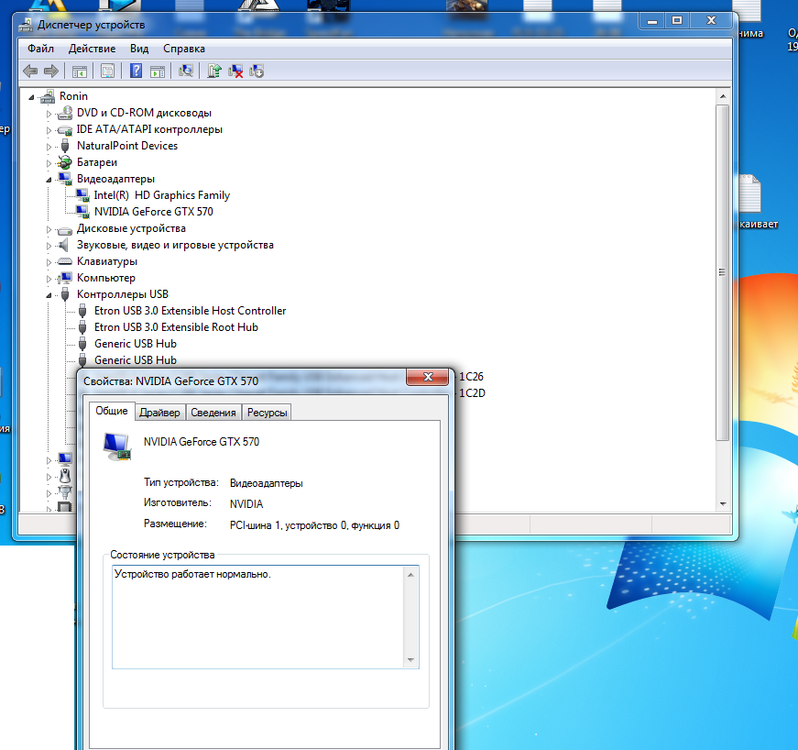Expand the Клавиатуры node
The height and width of the screenshot is (750, 798).
coord(49,262)
